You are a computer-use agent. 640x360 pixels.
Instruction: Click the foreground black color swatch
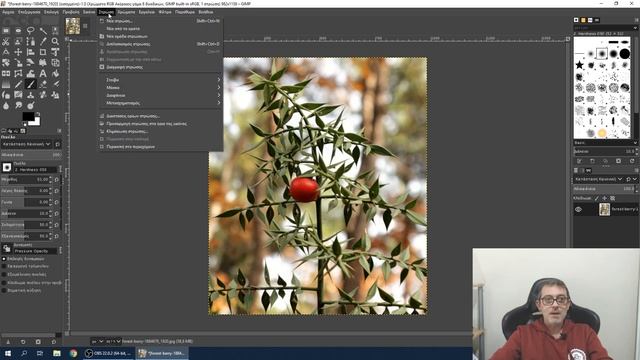point(28,116)
